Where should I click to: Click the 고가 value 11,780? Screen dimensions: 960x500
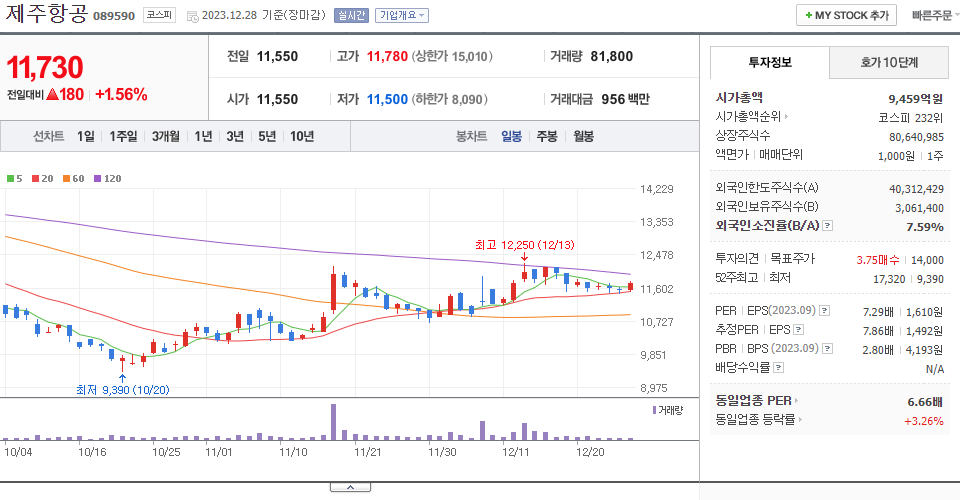click(387, 56)
